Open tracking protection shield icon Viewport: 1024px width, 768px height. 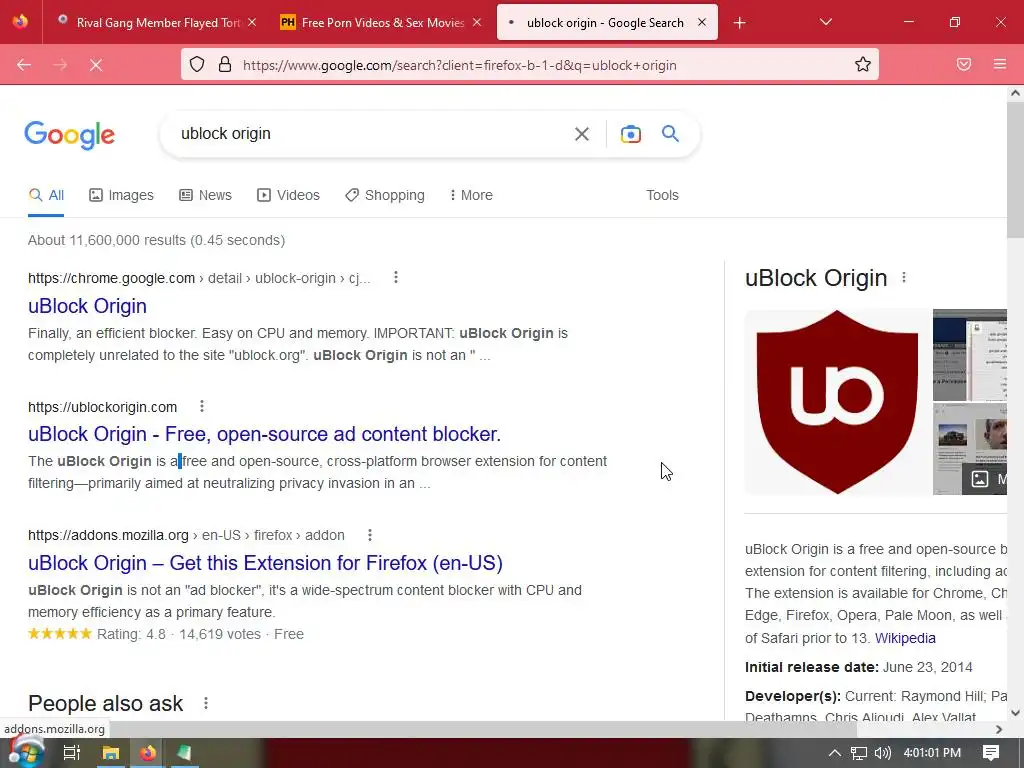click(x=197, y=64)
